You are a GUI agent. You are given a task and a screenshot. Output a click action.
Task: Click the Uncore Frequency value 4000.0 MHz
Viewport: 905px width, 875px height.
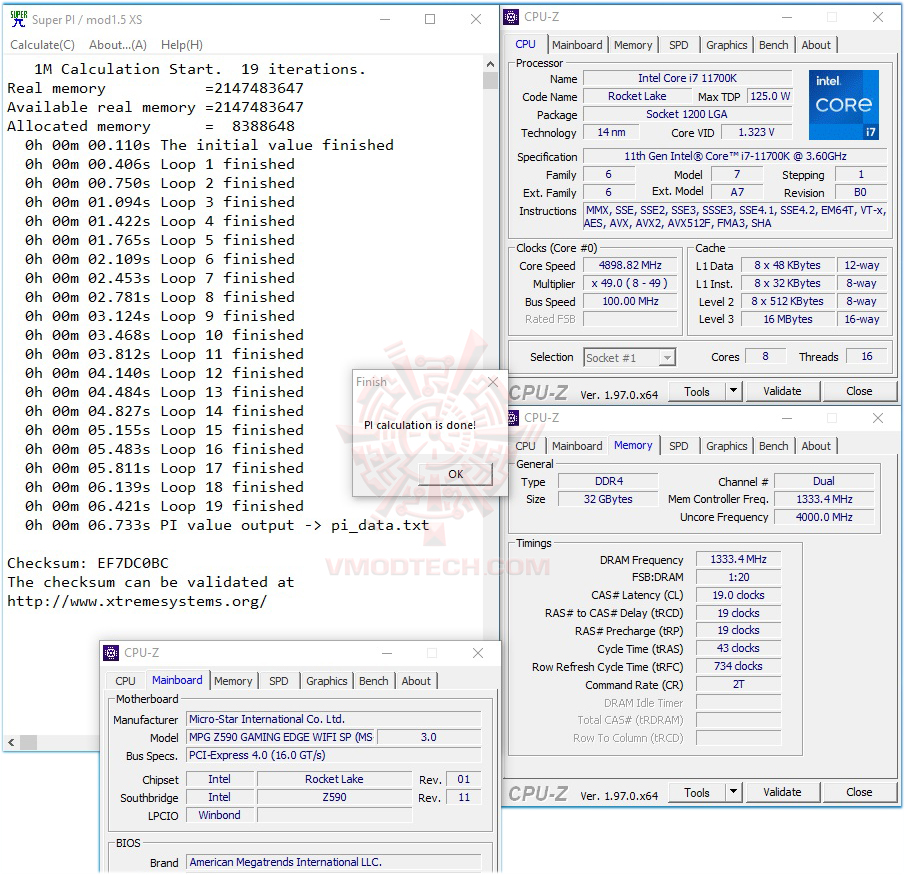824,517
